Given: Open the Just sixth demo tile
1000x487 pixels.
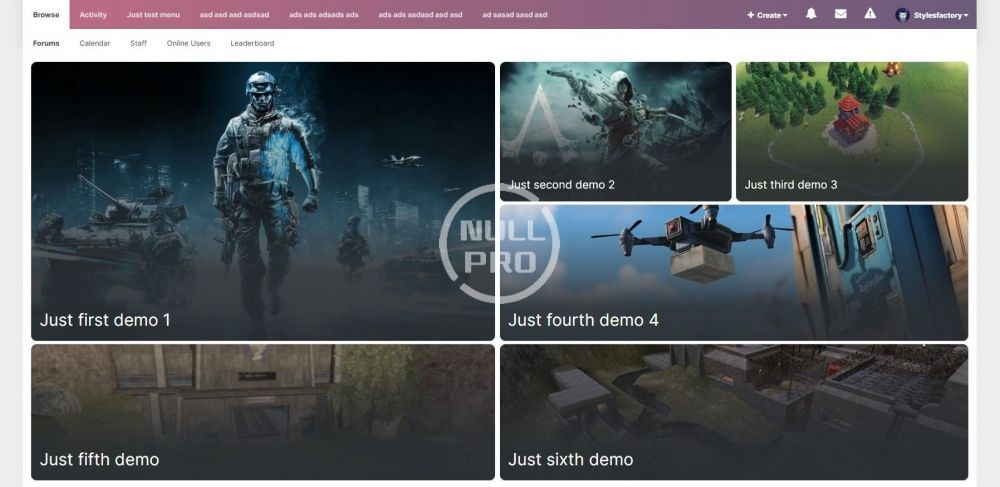Looking at the screenshot, I should pos(733,412).
